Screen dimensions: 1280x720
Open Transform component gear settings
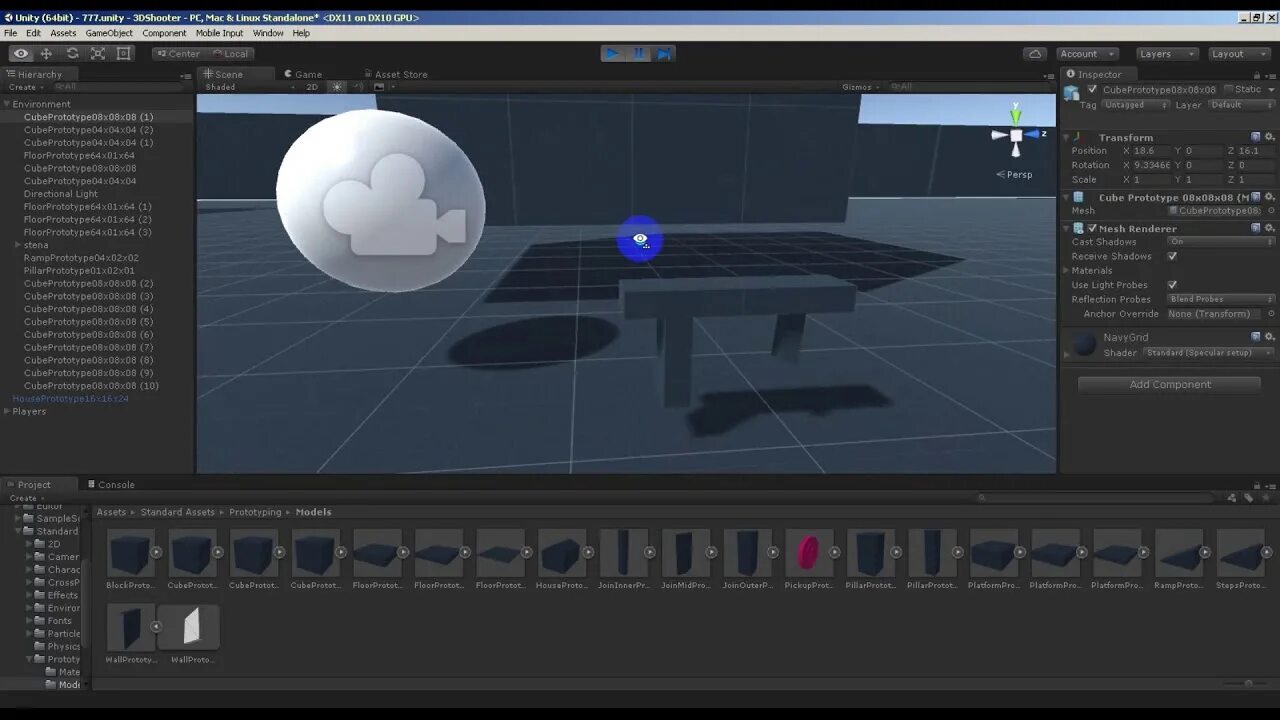[x=1270, y=137]
